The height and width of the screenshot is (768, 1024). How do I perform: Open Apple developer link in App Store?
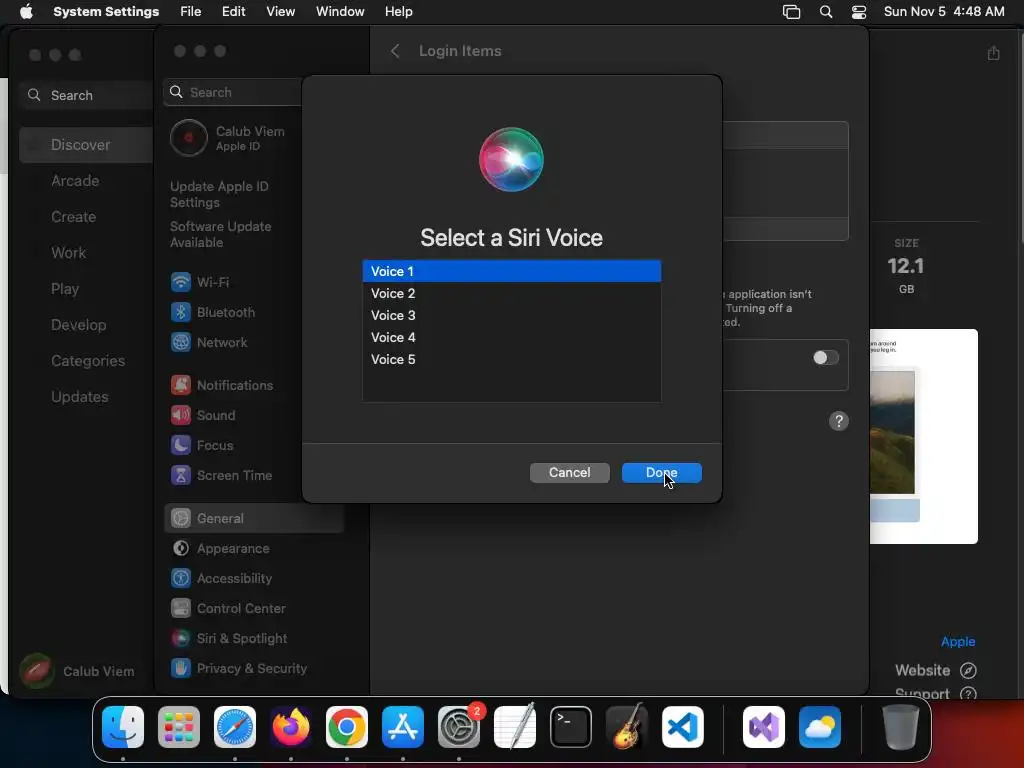pyautogui.click(x=958, y=642)
